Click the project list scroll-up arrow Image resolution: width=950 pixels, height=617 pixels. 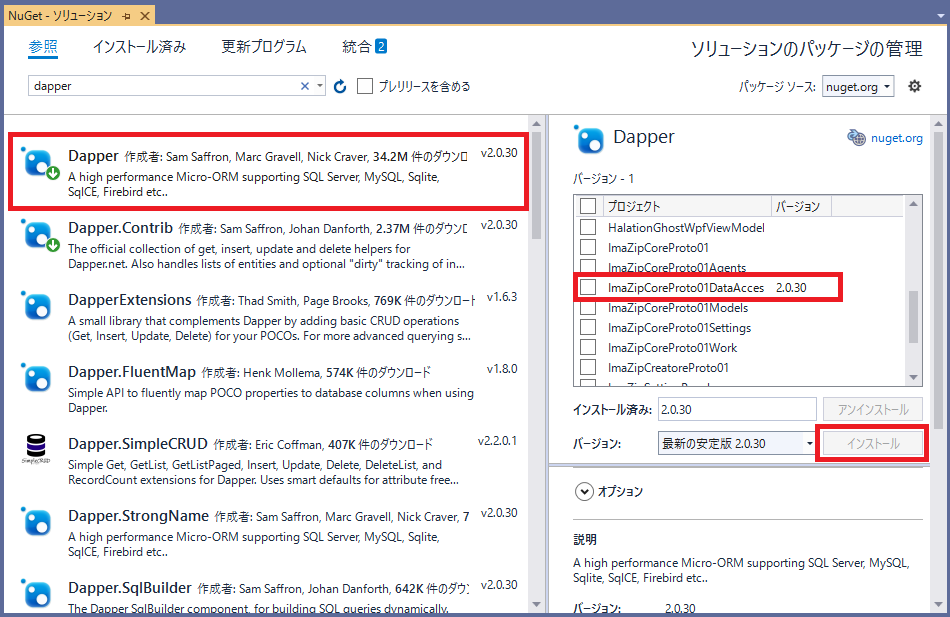coord(913,204)
